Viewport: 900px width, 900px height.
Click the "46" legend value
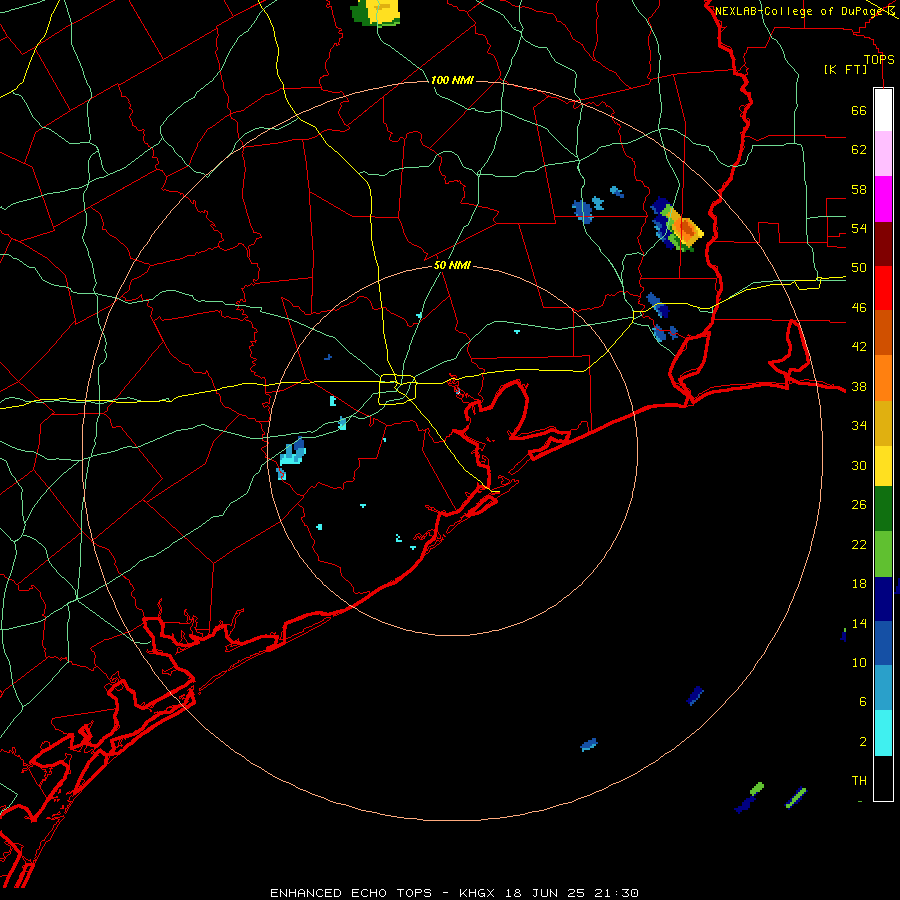[859, 308]
